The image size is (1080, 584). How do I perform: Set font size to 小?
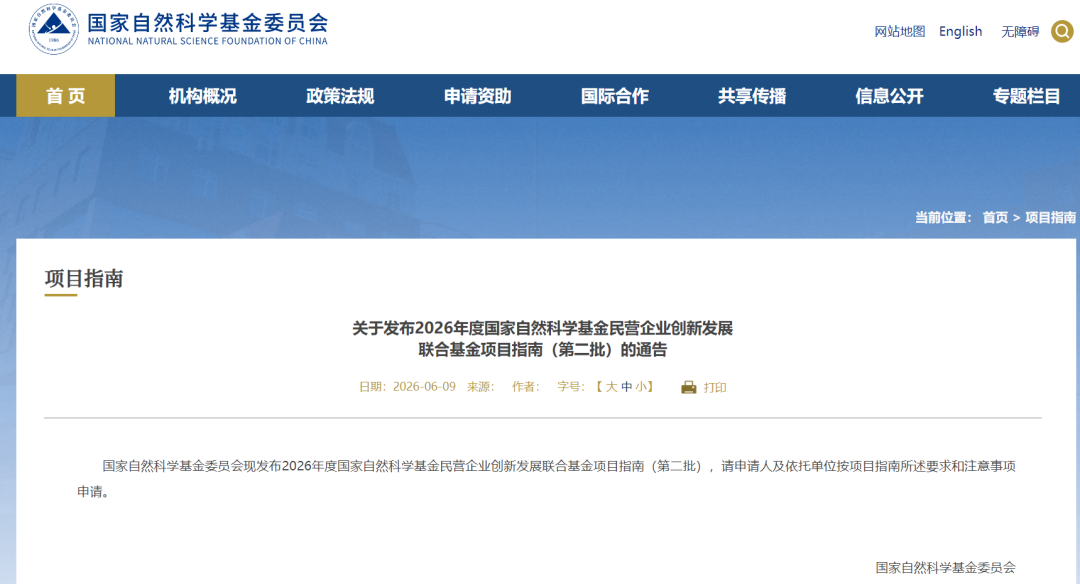641,387
